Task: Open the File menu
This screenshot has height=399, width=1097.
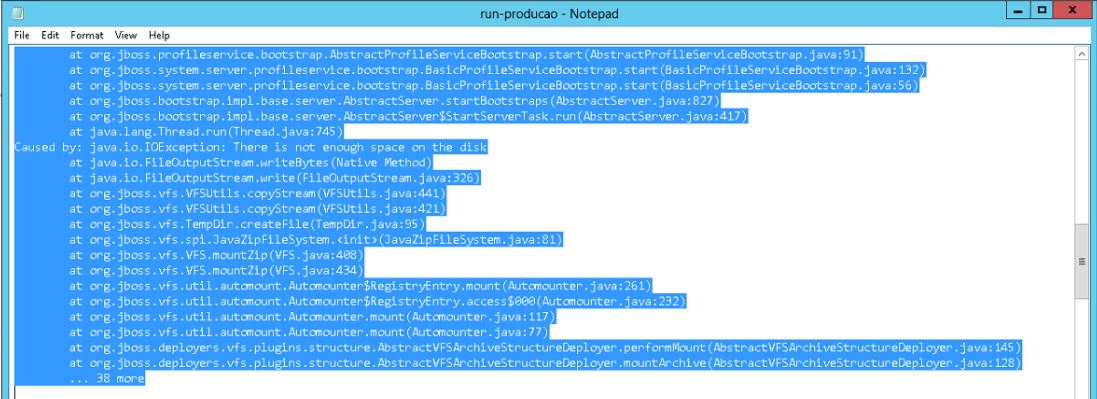Action: coord(21,35)
